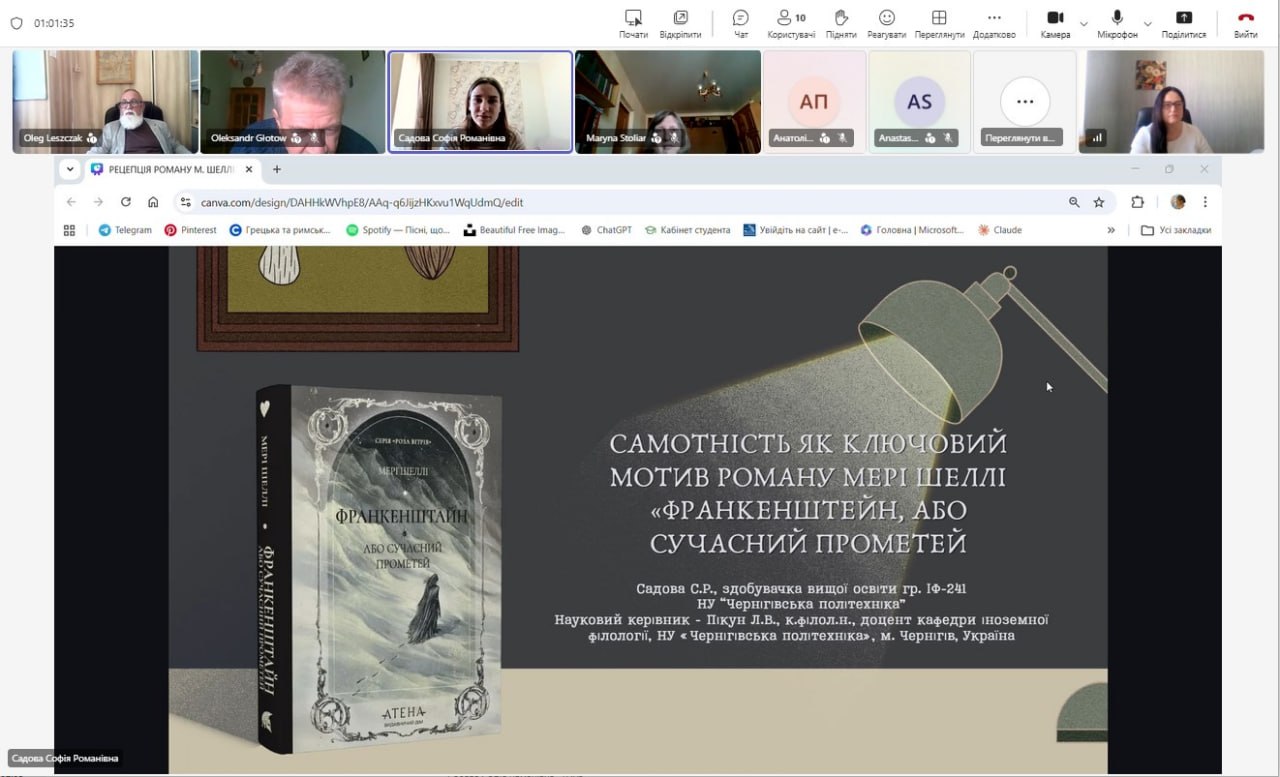This screenshot has width=1280, height=777.
Task: Select Maryna Stoliar's video tile
Action: [x=668, y=102]
